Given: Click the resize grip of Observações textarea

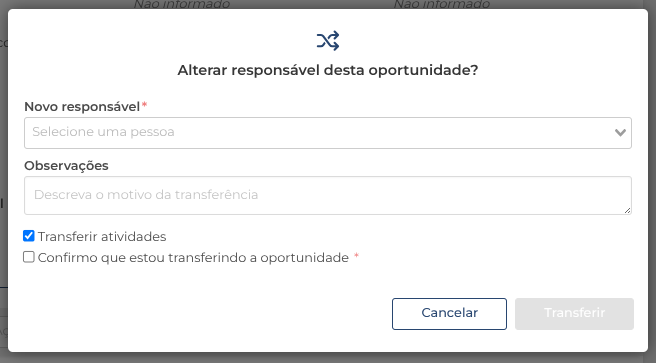Looking at the screenshot, I should point(627,210).
